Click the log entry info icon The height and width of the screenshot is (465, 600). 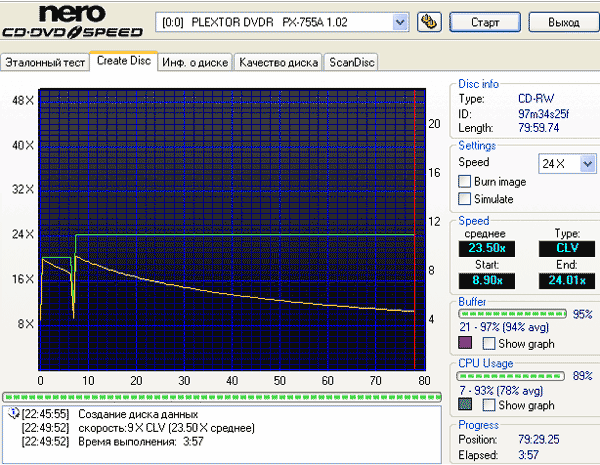coord(13,413)
